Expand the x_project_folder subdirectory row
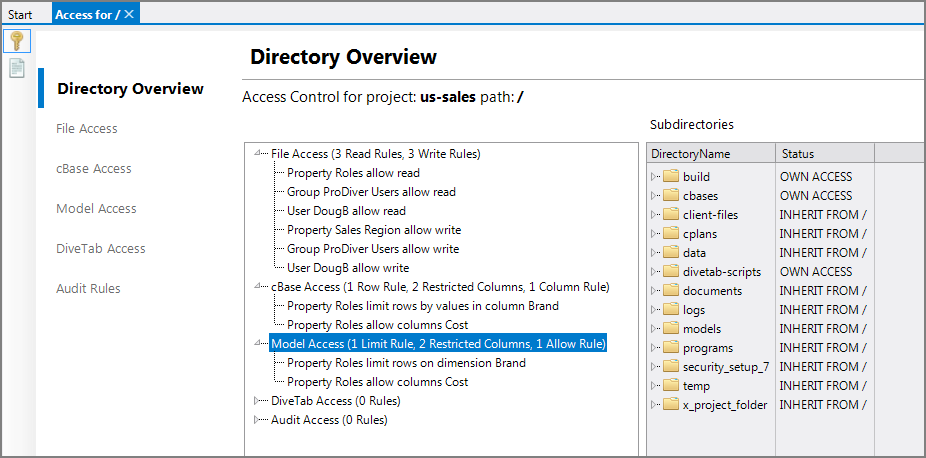 [x=654, y=404]
